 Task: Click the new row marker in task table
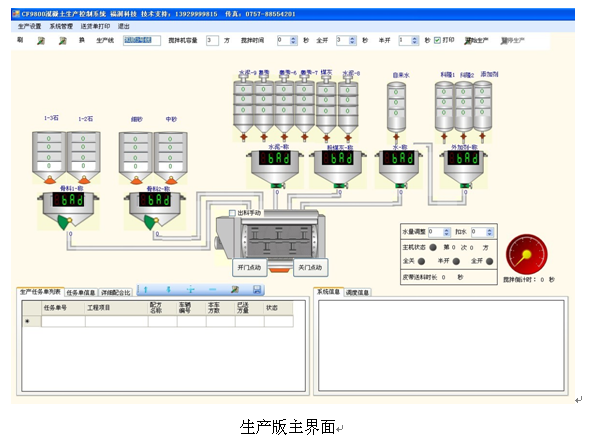pos(31,321)
